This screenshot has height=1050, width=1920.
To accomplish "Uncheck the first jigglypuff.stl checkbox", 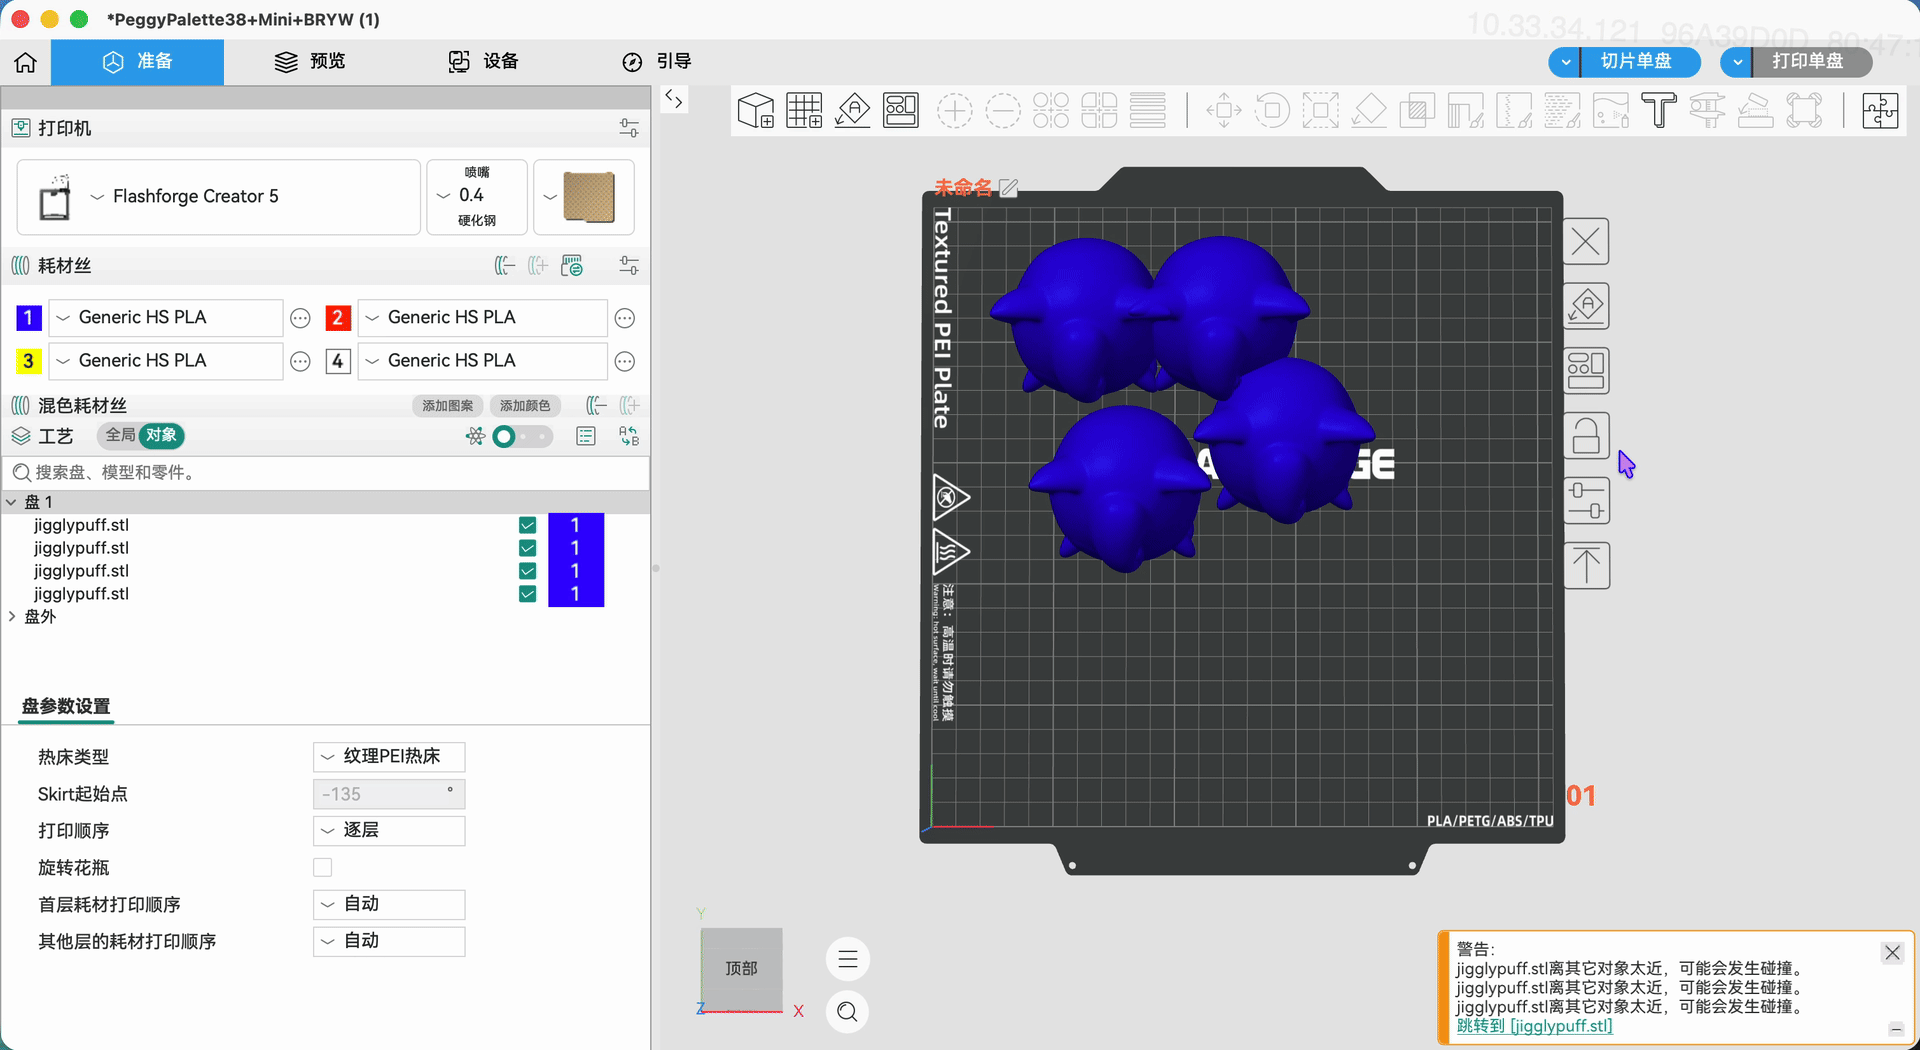I will (528, 525).
